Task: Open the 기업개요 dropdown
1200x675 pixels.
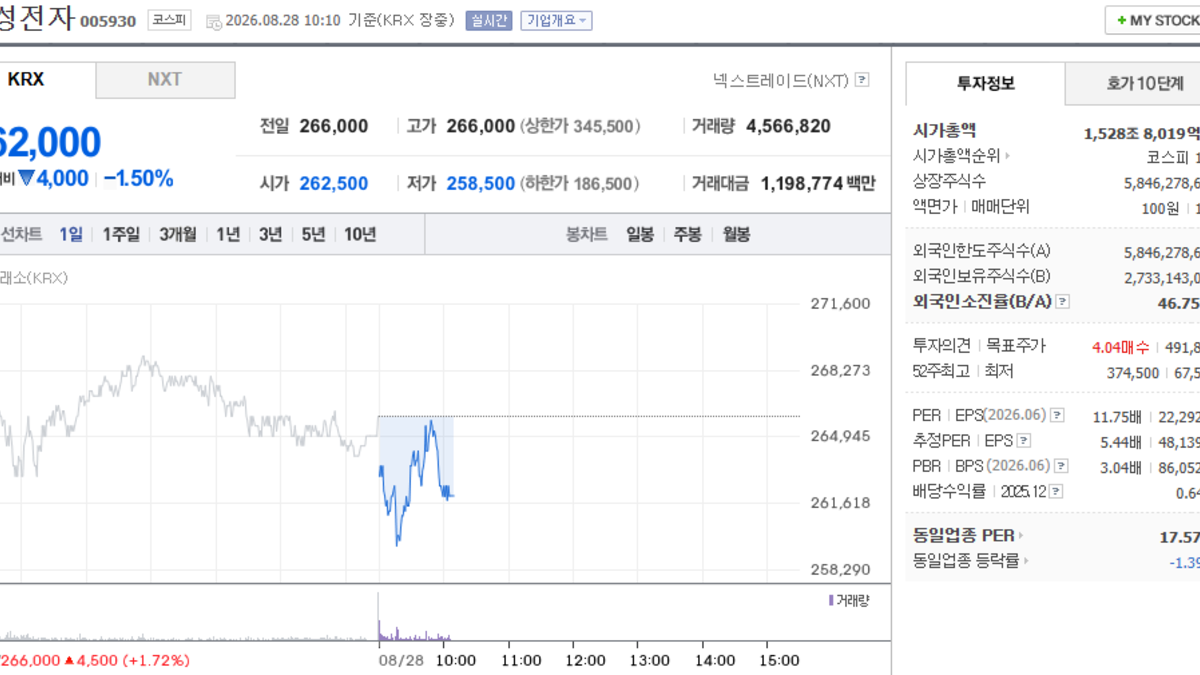Action: point(557,20)
